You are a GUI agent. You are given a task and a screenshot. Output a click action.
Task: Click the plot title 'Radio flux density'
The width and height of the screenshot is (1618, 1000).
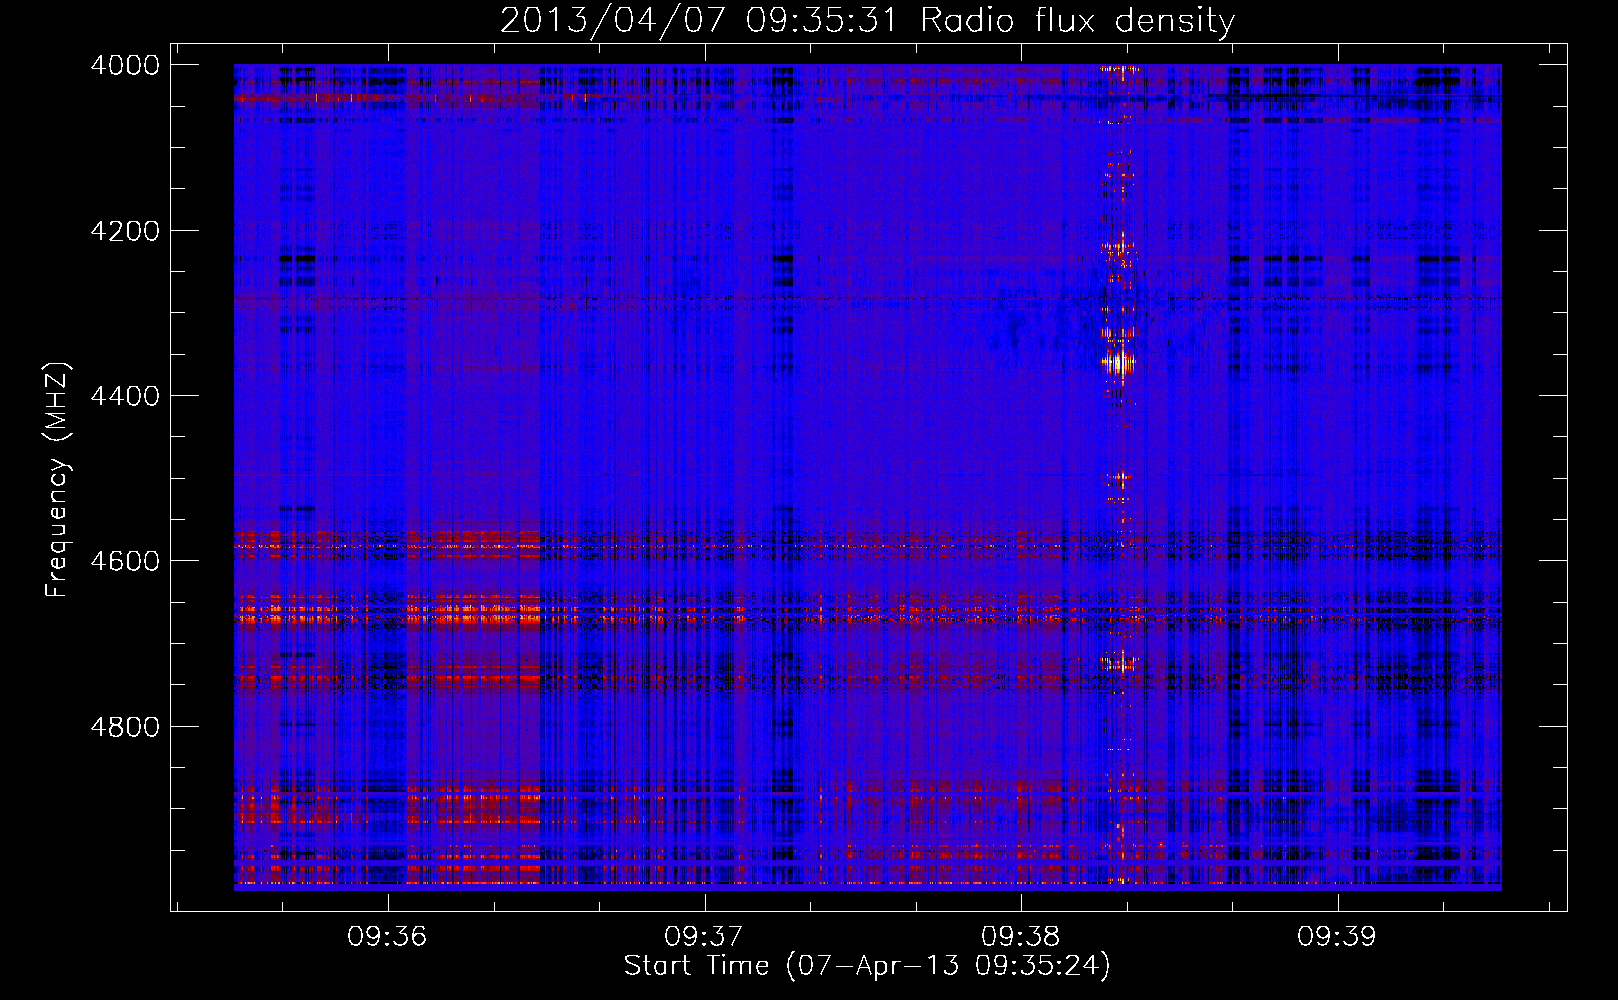pyautogui.click(x=867, y=20)
